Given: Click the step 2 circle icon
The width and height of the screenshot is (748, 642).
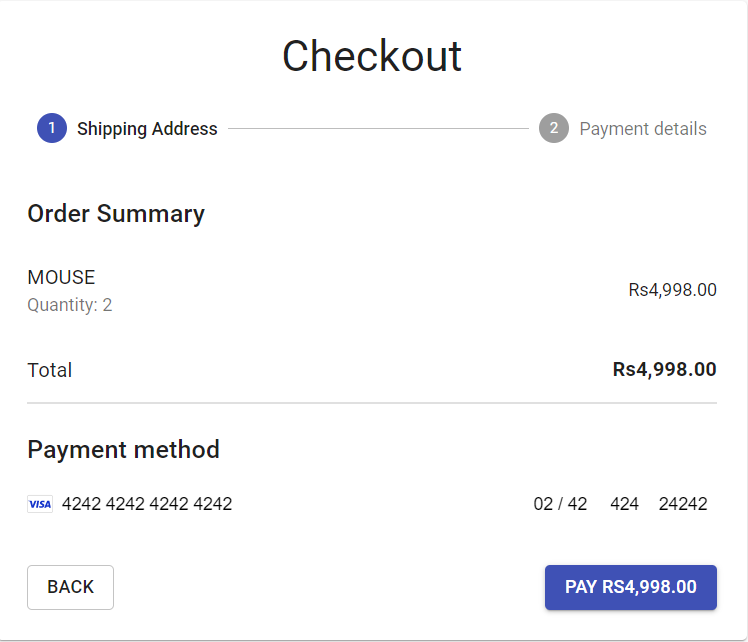Looking at the screenshot, I should point(554,128).
